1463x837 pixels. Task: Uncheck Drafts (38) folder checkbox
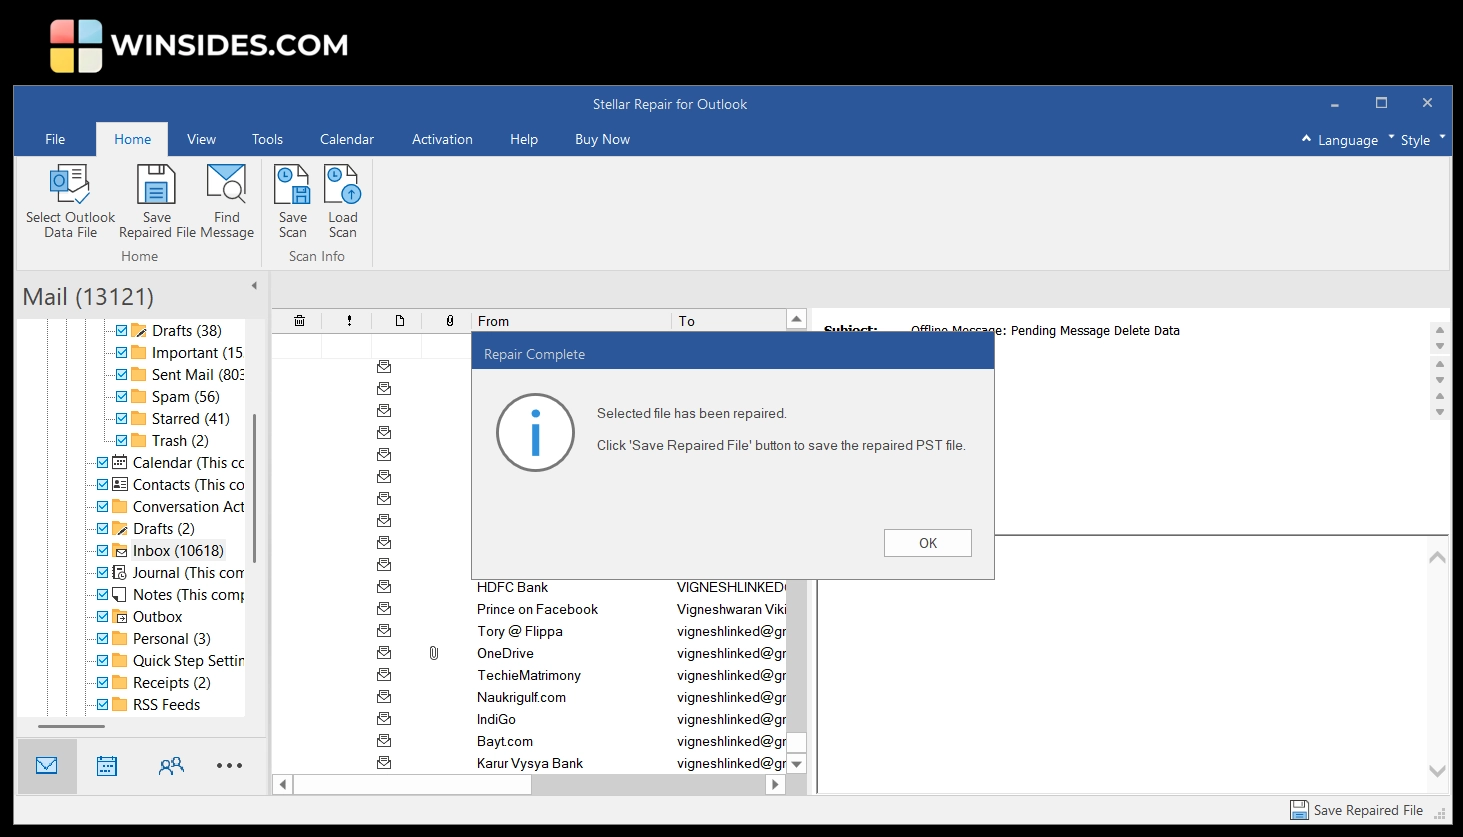click(122, 330)
